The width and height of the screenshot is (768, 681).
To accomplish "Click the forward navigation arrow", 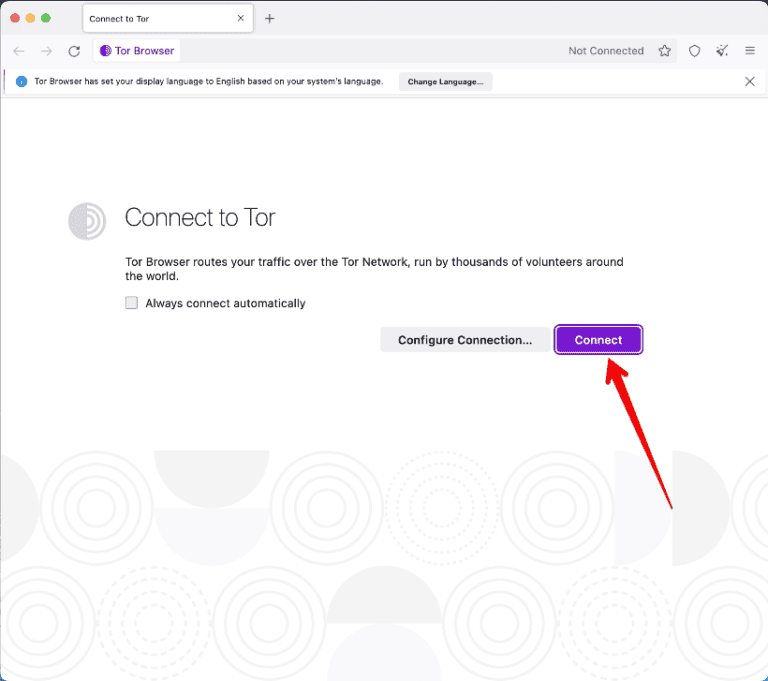I will click(46, 51).
